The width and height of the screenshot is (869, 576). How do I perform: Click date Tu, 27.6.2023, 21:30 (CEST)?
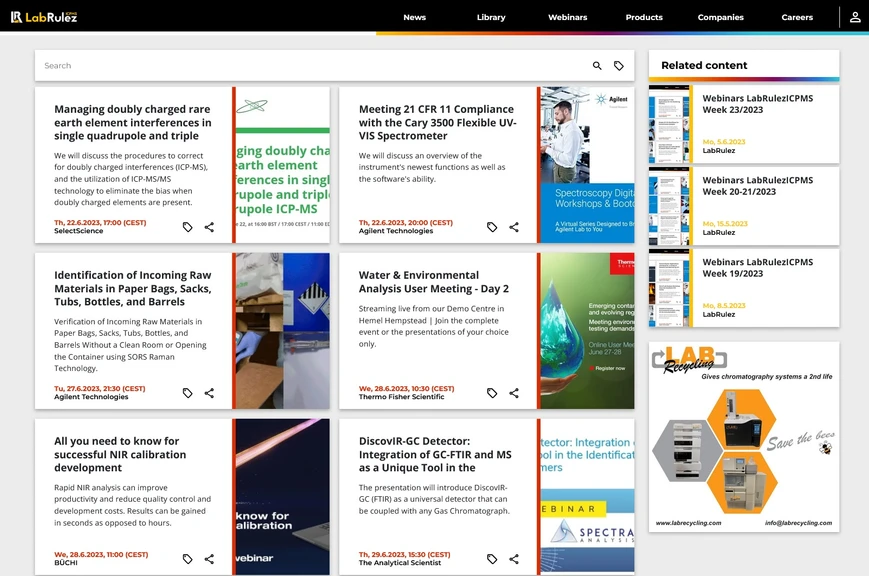click(100, 389)
